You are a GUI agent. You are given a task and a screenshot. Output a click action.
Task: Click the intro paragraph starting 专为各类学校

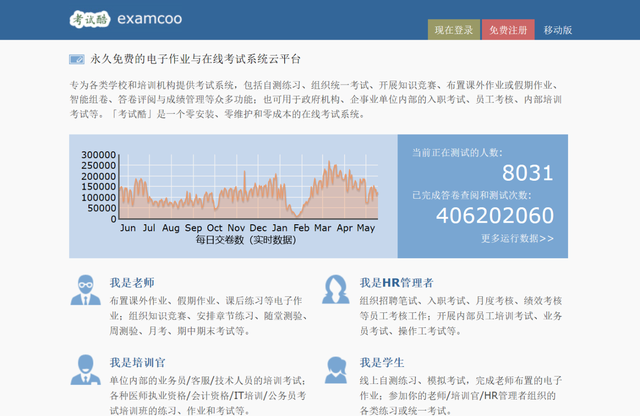click(316, 100)
